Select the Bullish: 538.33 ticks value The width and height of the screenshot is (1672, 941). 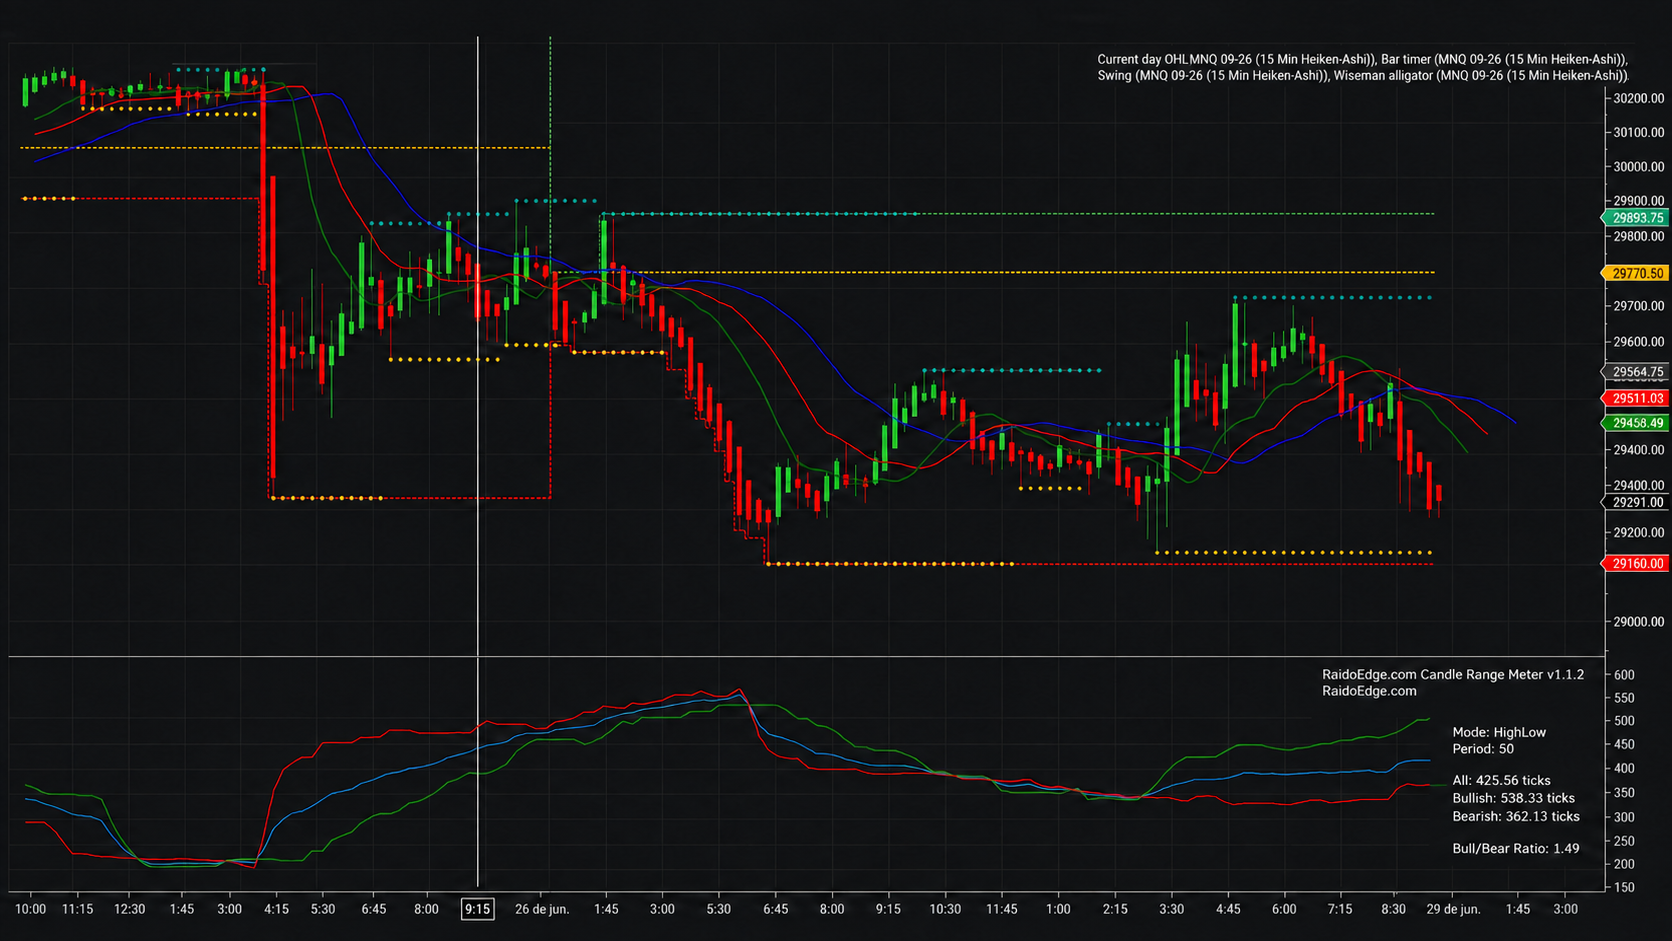point(1513,798)
